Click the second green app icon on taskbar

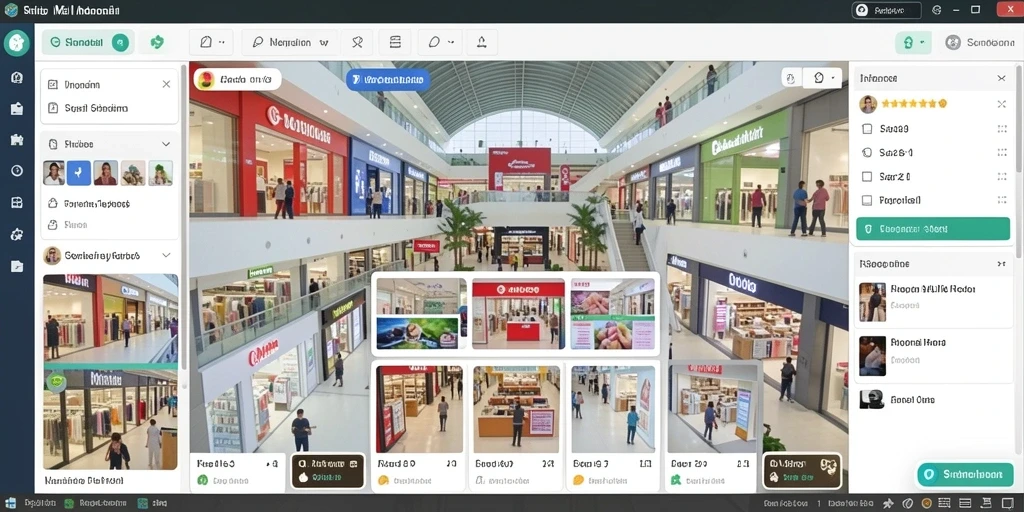pyautogui.click(x=142, y=504)
